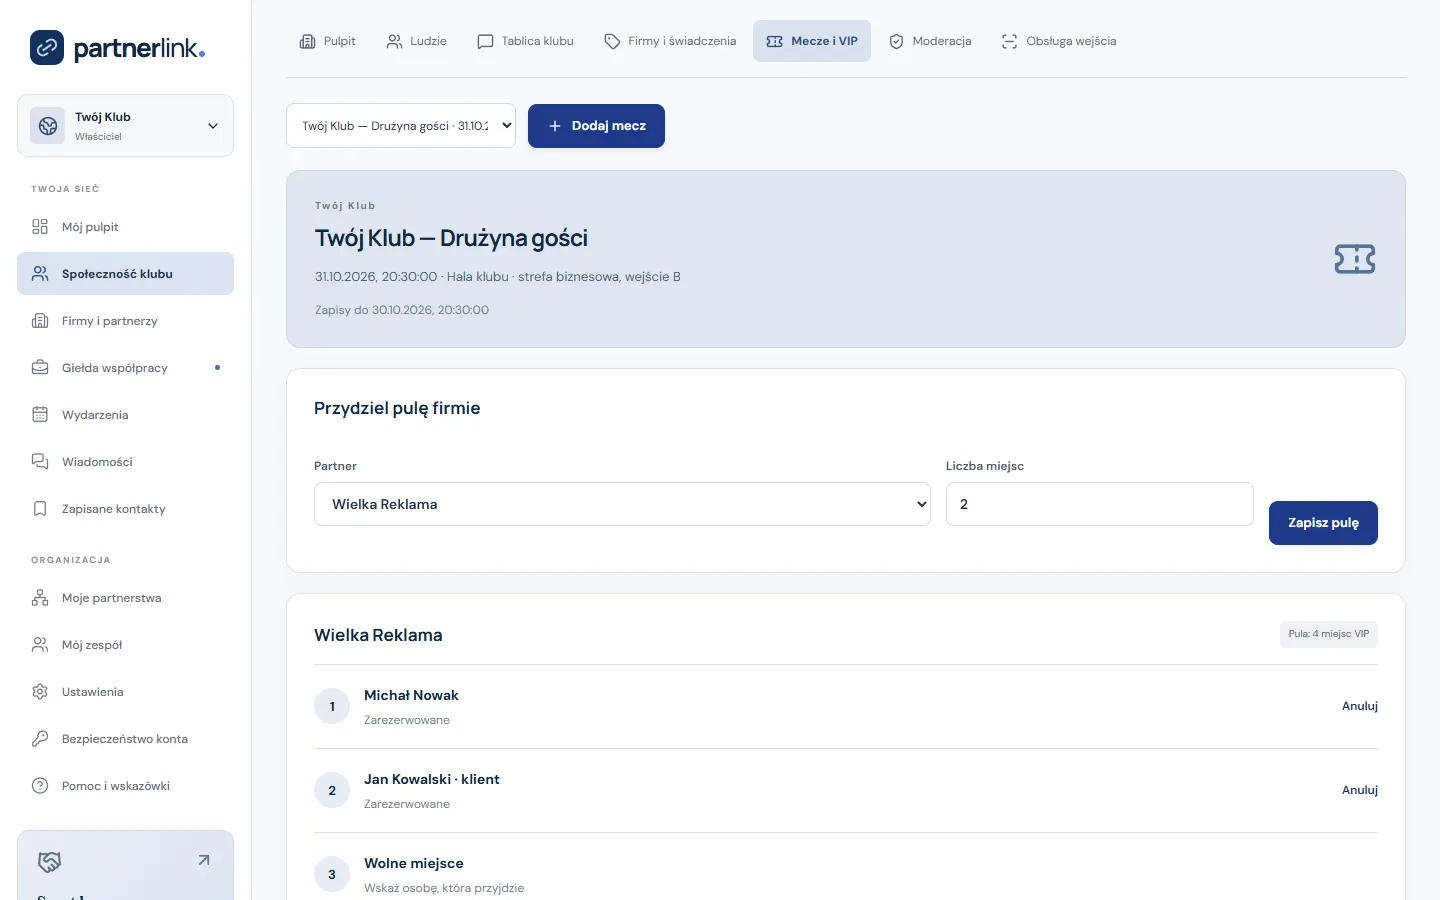Open Wydarzenia calendar icon
The width and height of the screenshot is (1440, 900).
click(40, 415)
